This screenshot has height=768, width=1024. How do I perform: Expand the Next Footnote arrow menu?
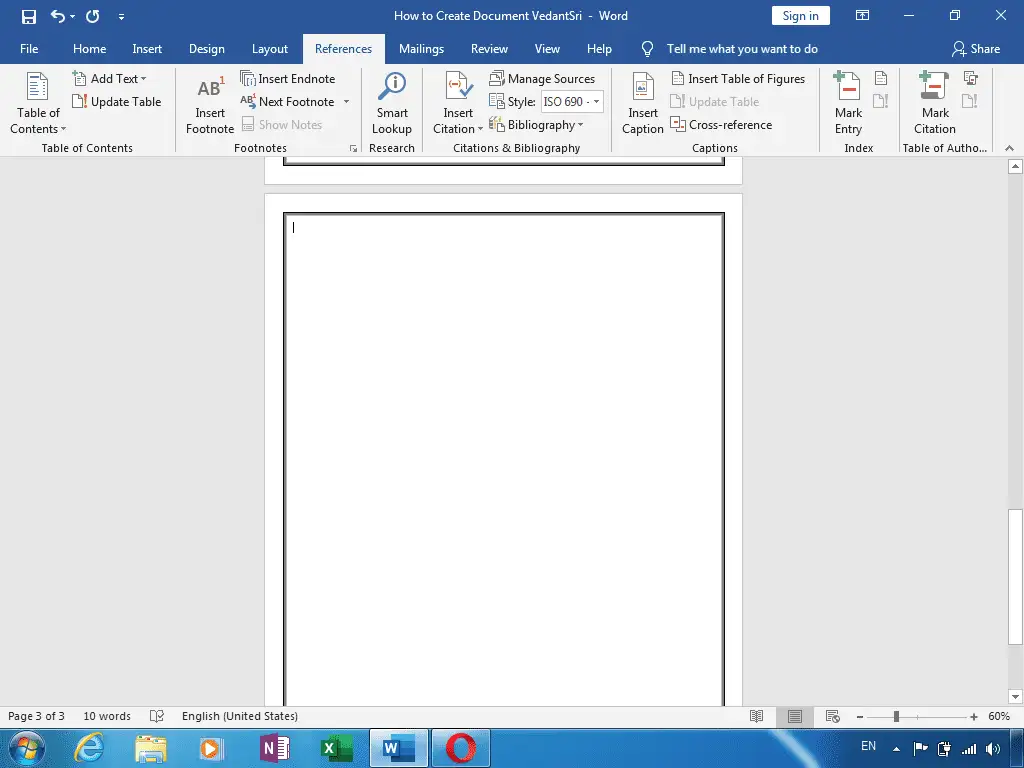[346, 102]
